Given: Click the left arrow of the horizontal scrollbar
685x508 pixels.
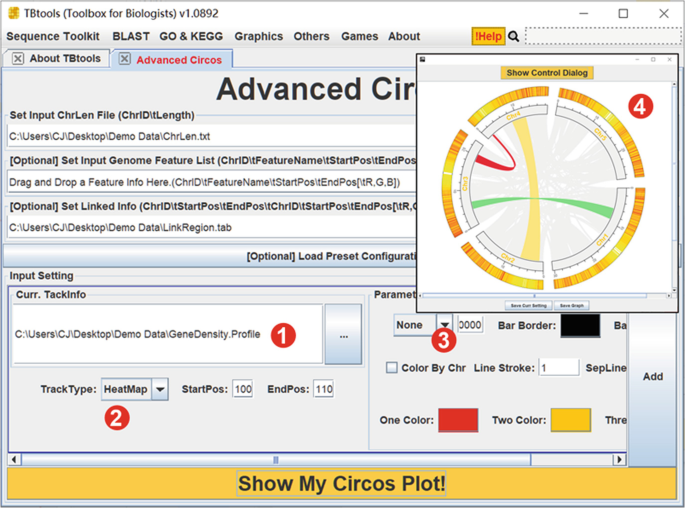Looking at the screenshot, I should point(13,460).
